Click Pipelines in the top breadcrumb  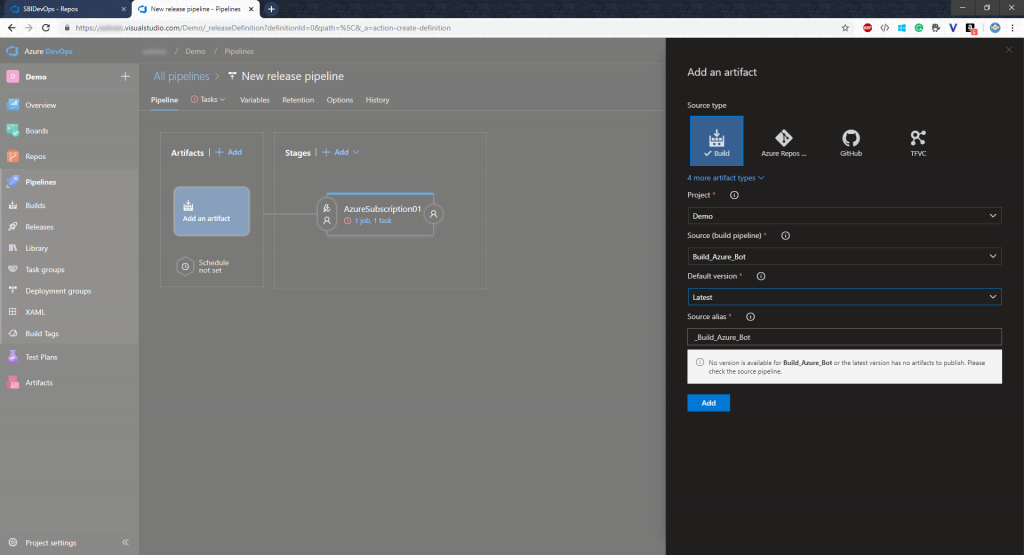(x=239, y=51)
